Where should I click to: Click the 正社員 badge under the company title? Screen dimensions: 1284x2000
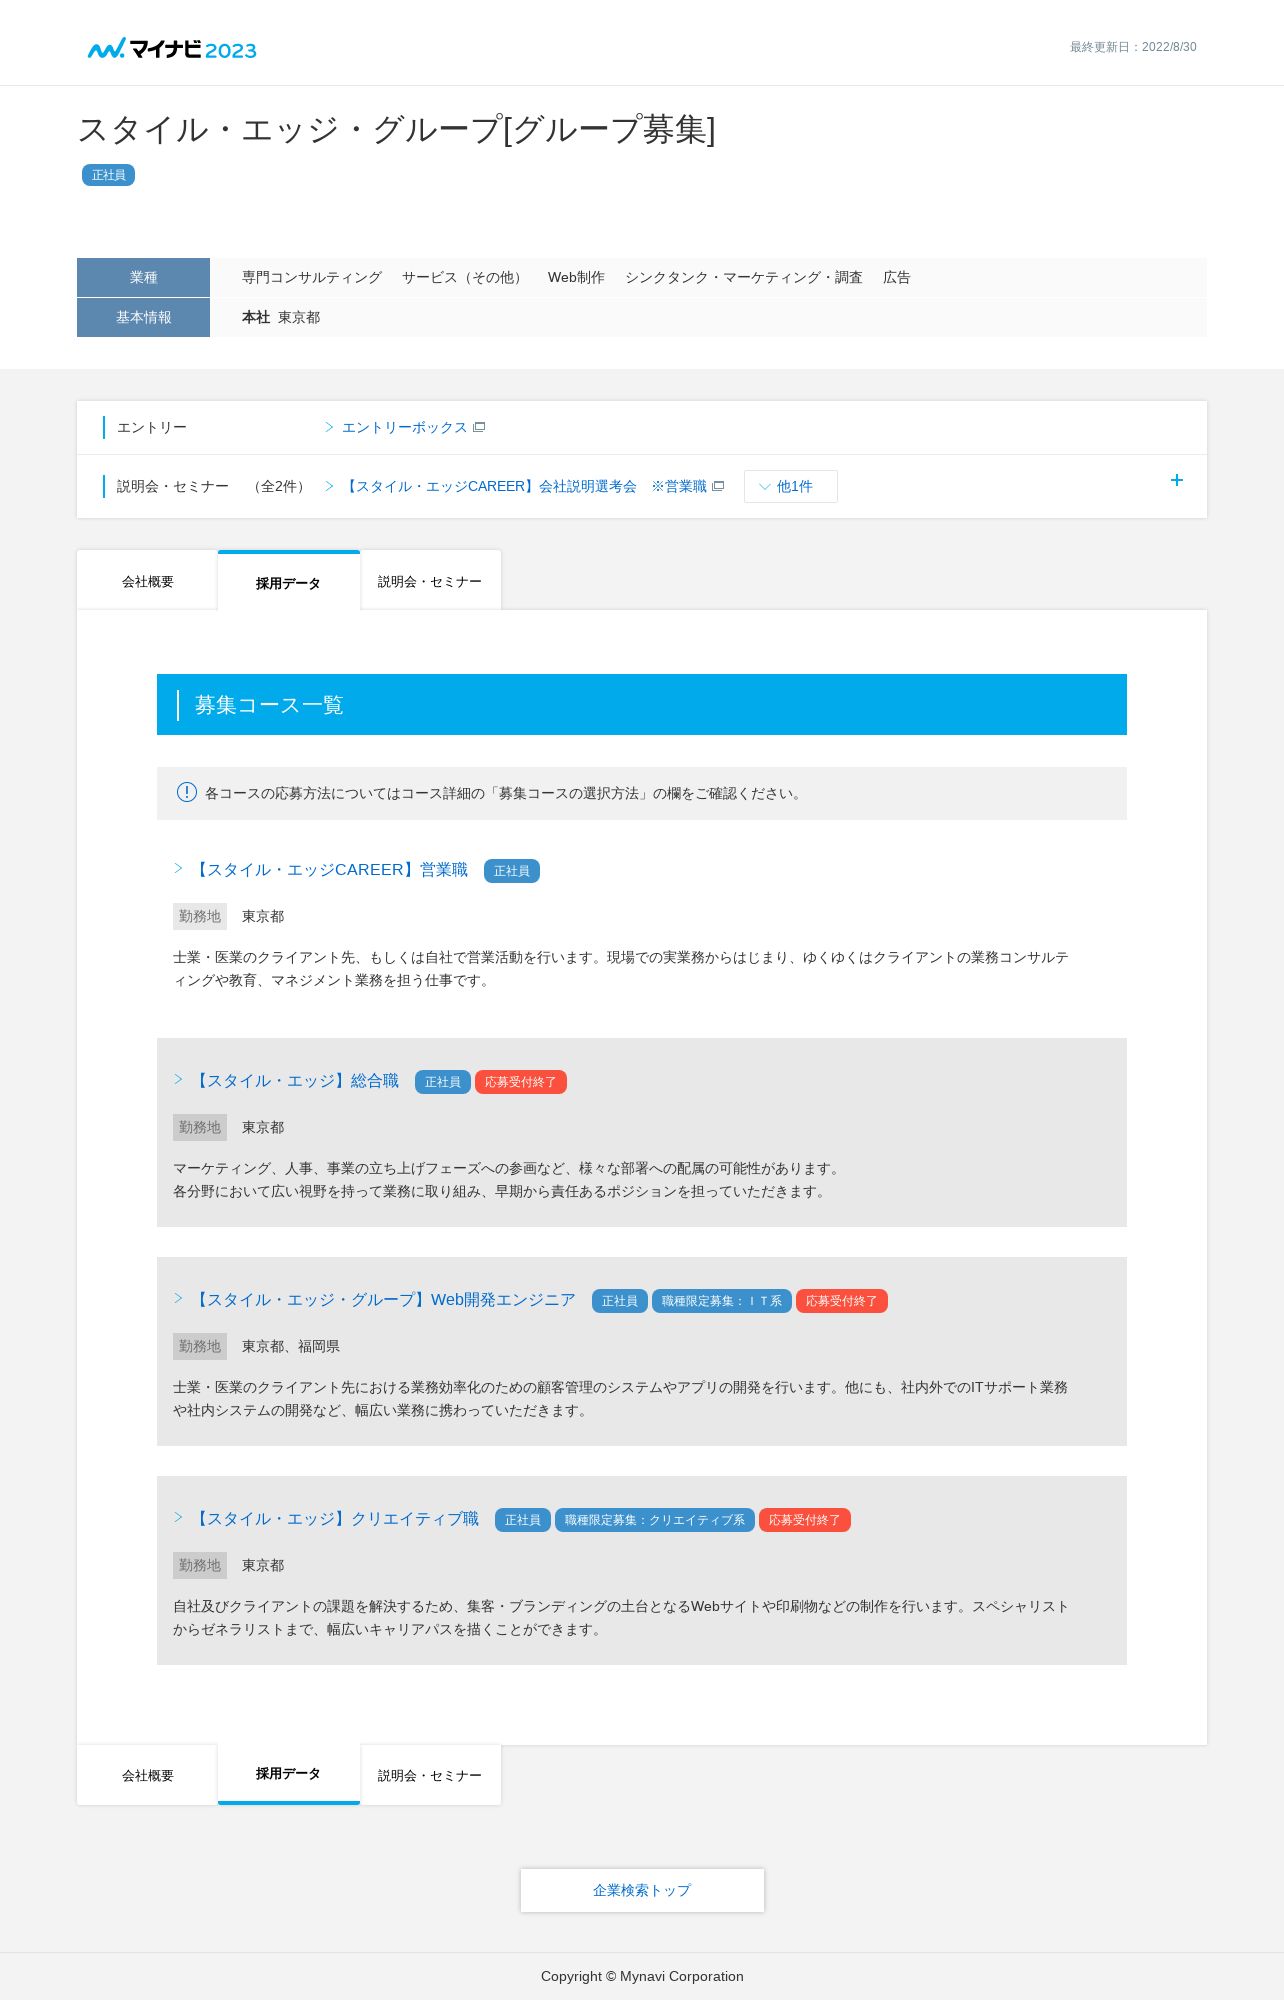pyautogui.click(x=108, y=175)
